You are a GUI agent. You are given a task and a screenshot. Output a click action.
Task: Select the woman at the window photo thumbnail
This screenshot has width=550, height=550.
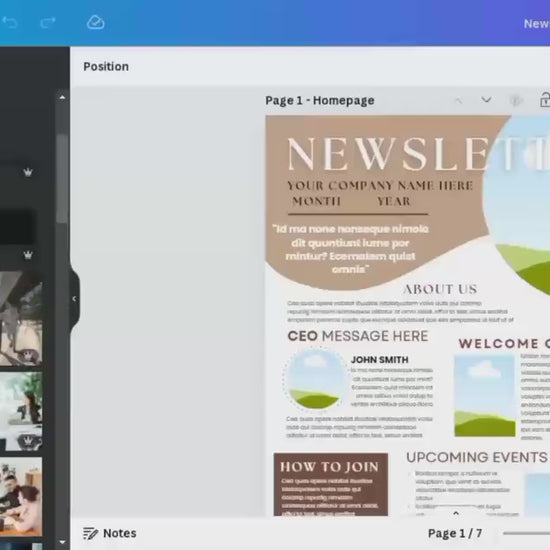(21, 411)
